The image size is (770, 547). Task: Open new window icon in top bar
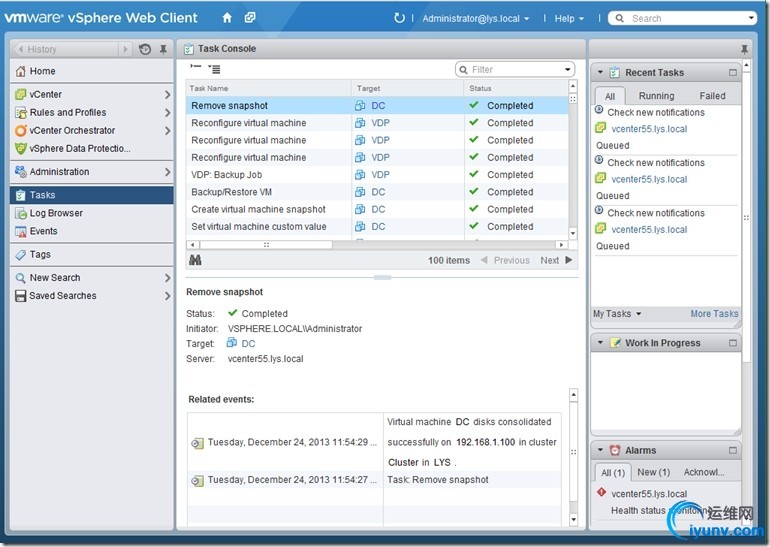pos(250,18)
